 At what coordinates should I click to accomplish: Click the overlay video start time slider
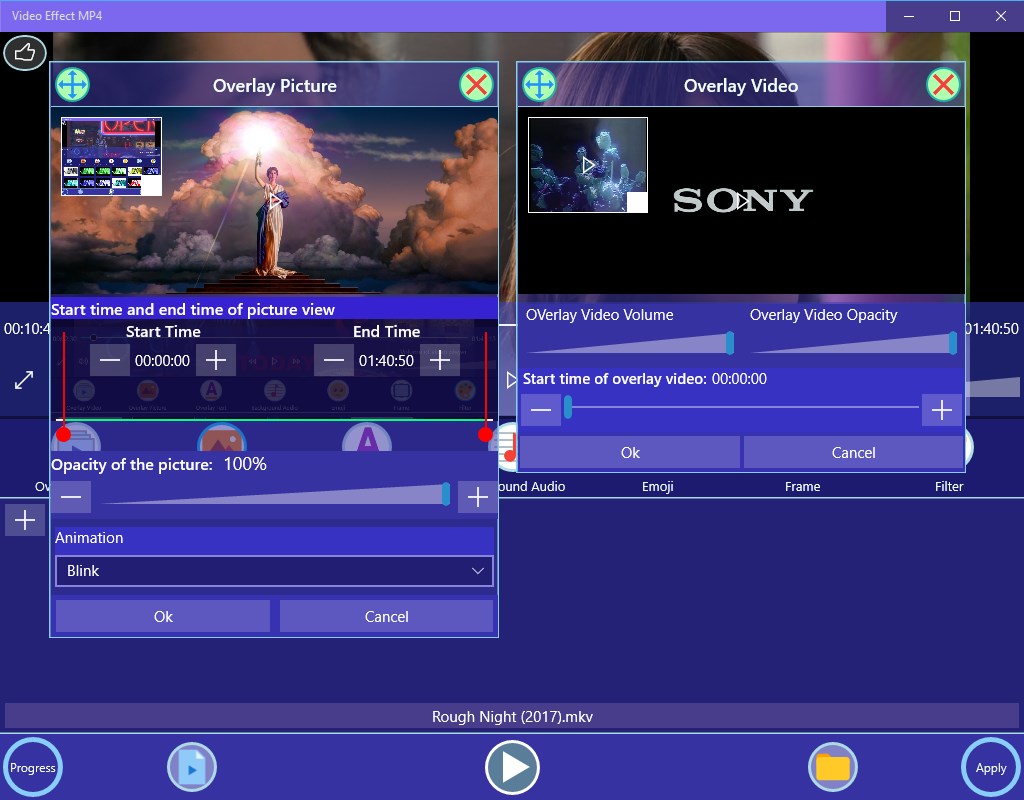[742, 408]
